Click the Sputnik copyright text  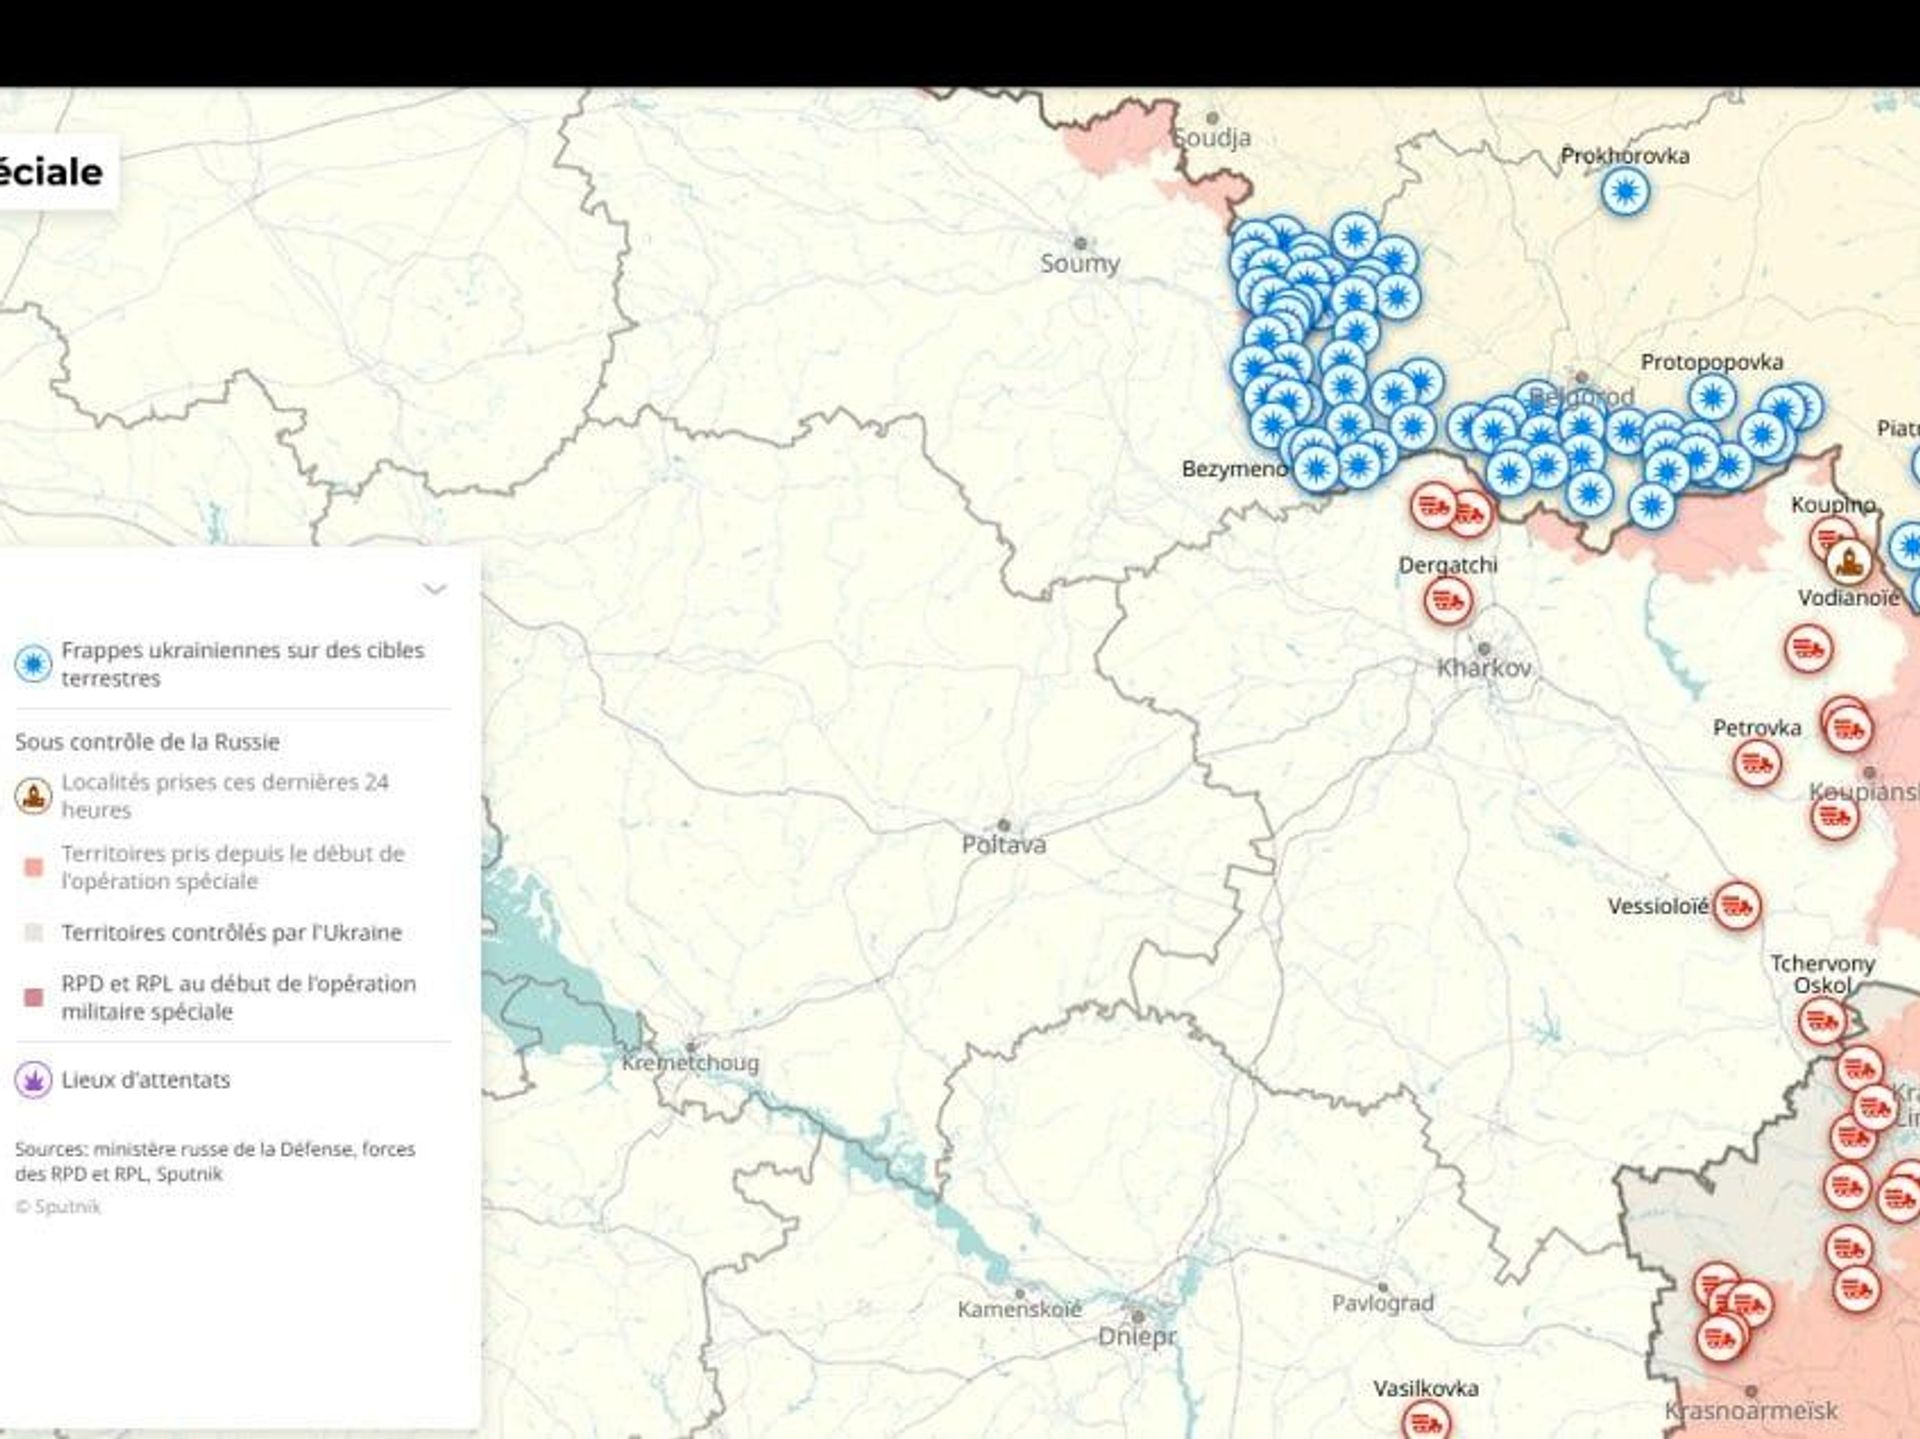58,1207
